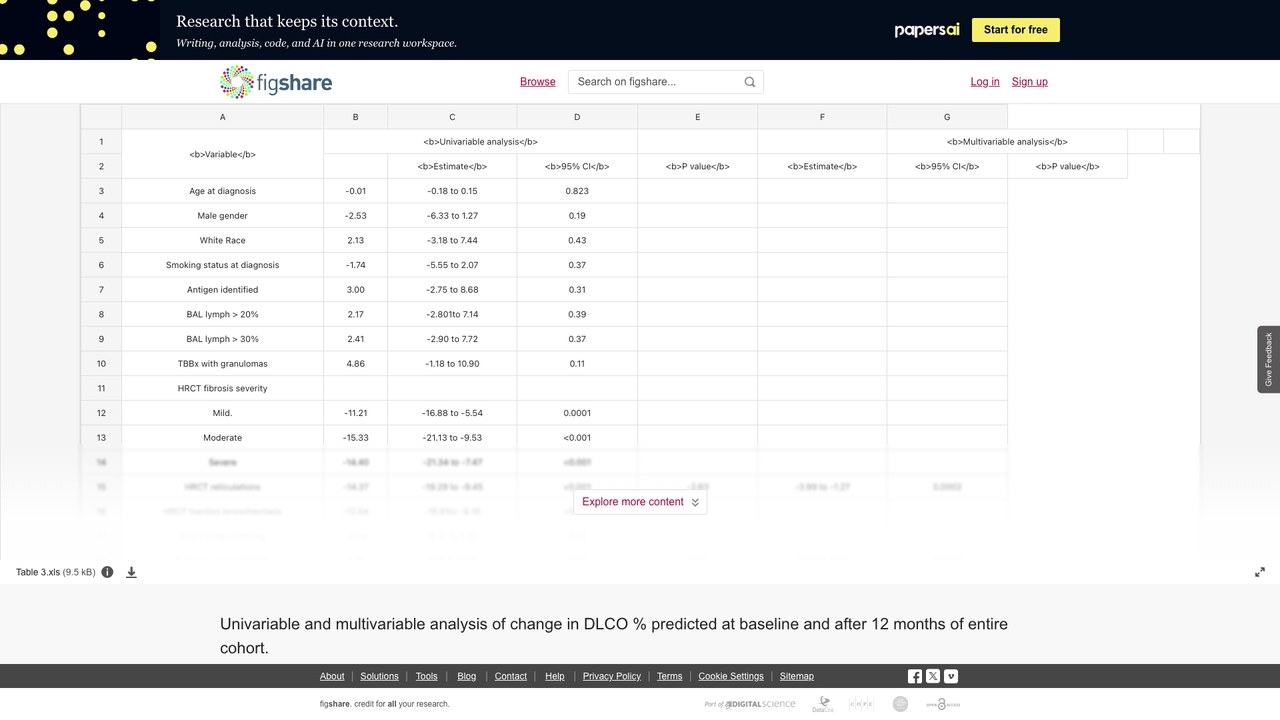Open Cookie Settings in the footer
Viewport: 1280px width, 720px height.
point(731,676)
